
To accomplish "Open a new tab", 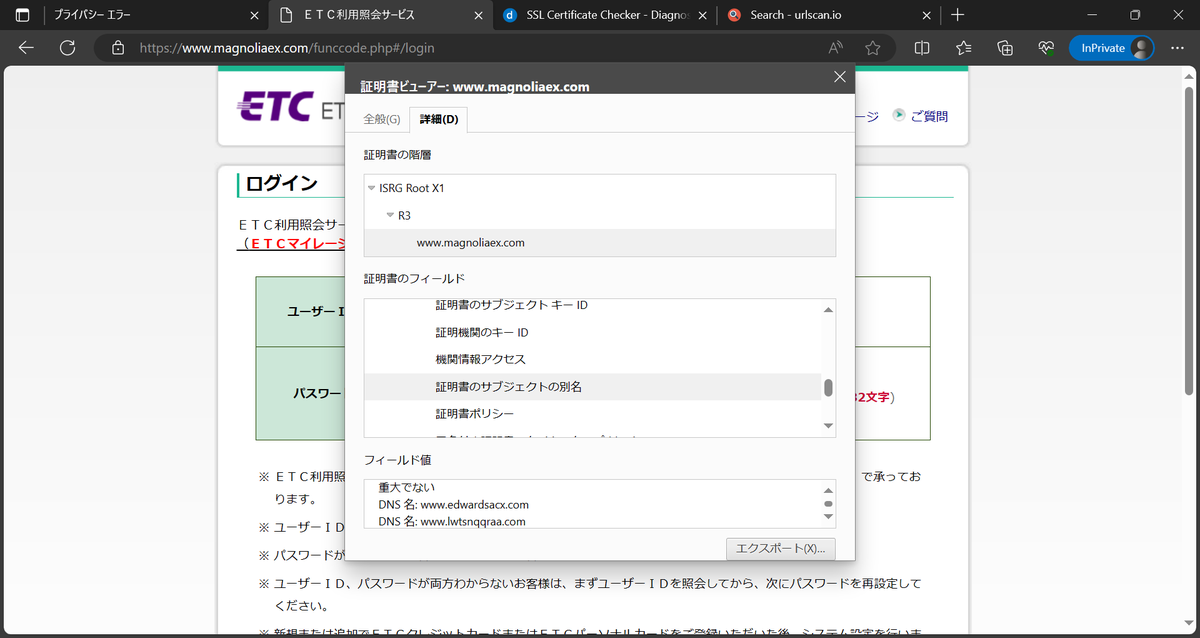I will [x=957, y=15].
